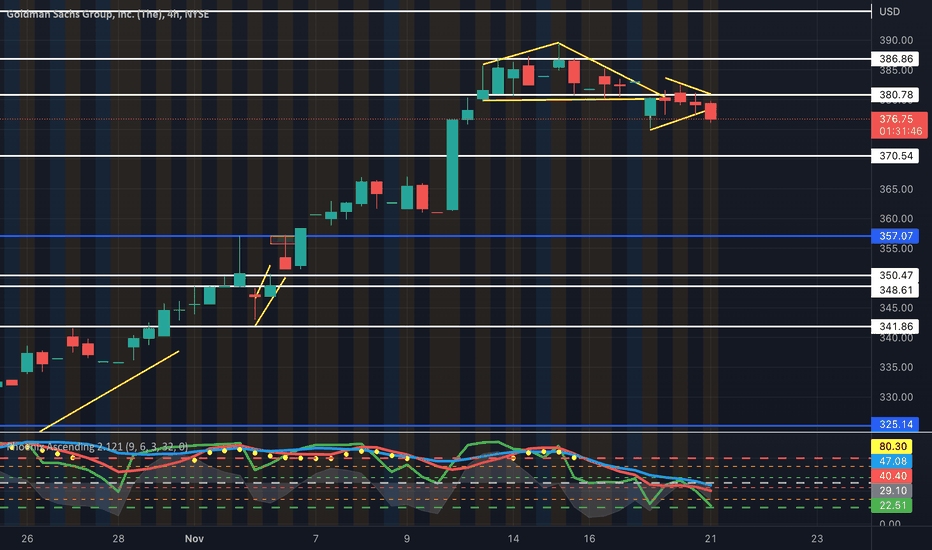Select the 386.86 price level label
Screen dimensions: 932x550
tap(895, 59)
